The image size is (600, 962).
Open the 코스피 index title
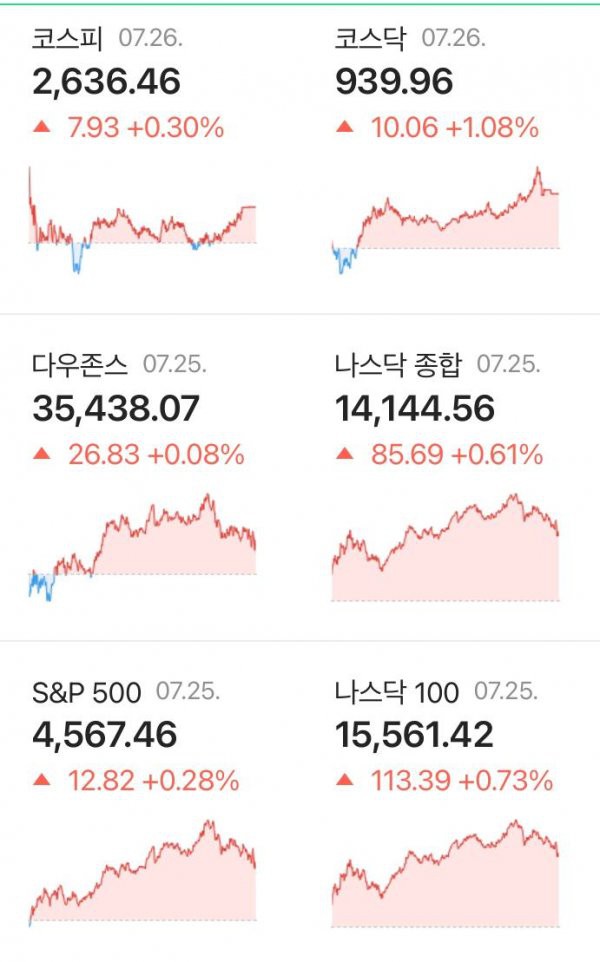(x=67, y=38)
